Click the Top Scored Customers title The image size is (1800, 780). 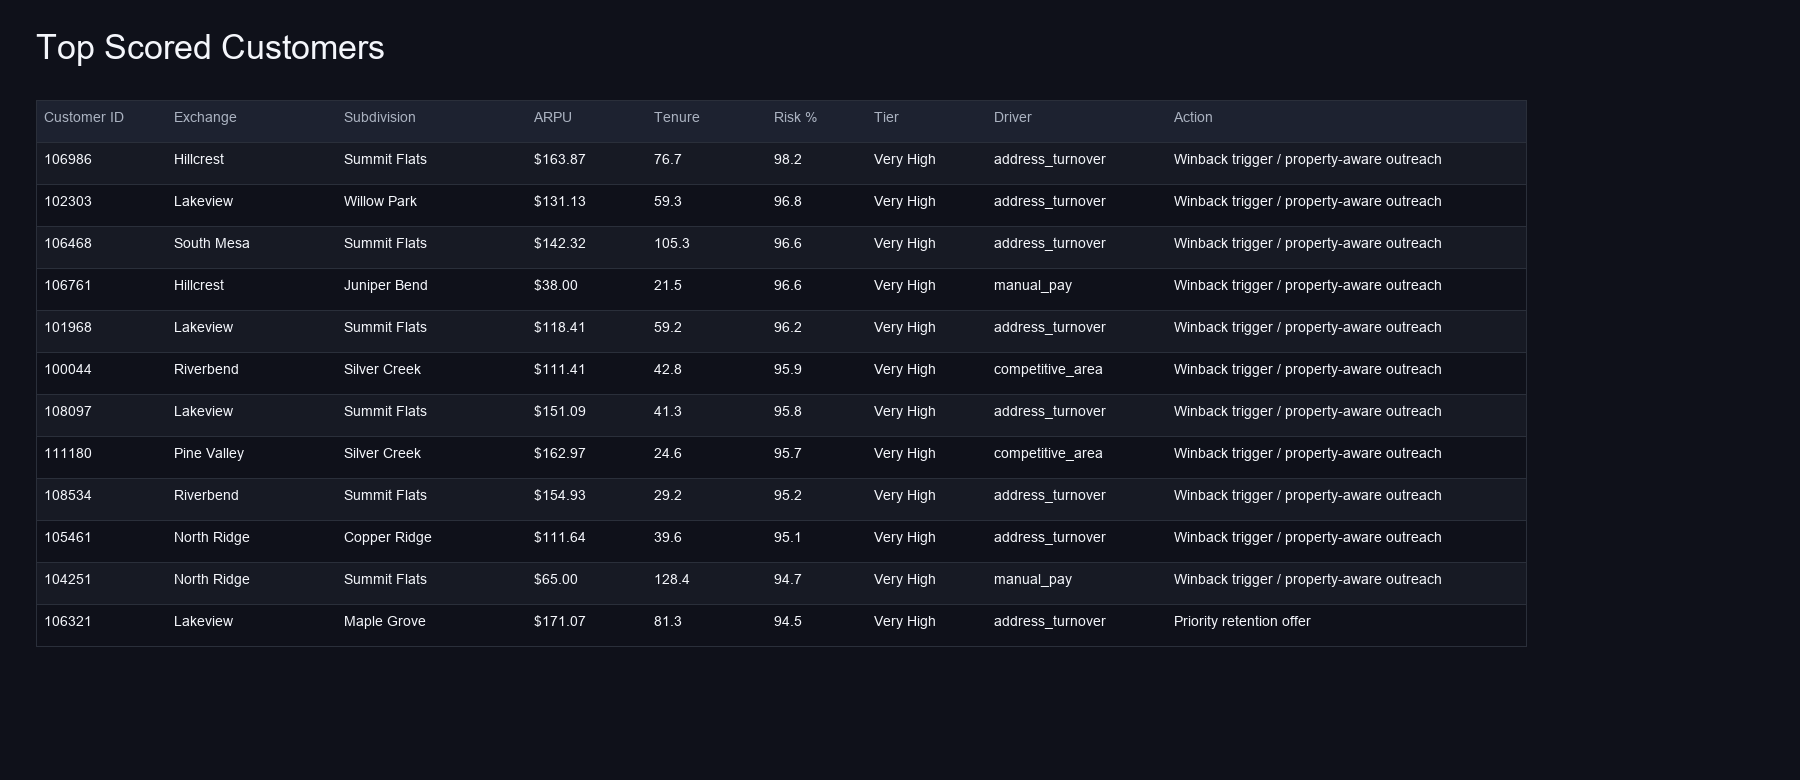click(210, 48)
